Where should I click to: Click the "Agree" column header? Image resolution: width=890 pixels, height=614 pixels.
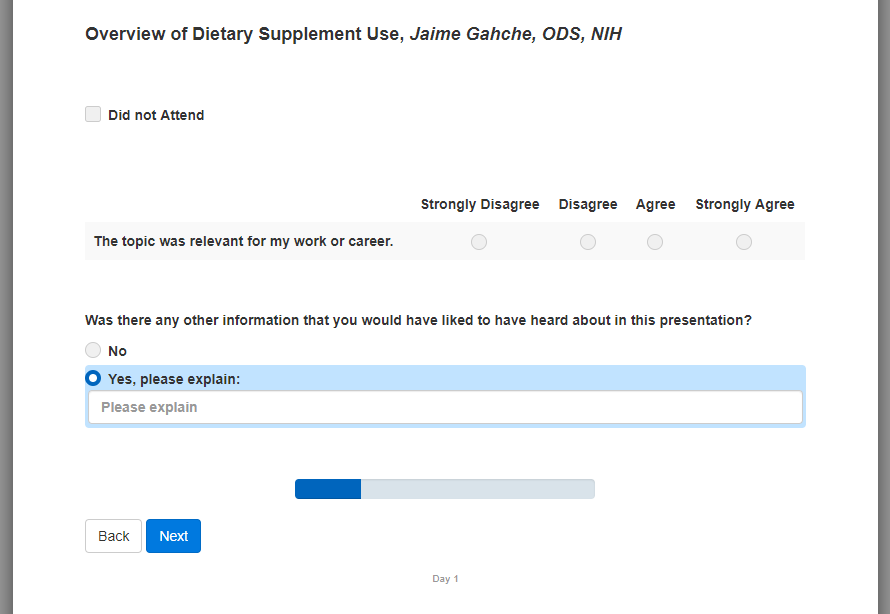point(656,204)
